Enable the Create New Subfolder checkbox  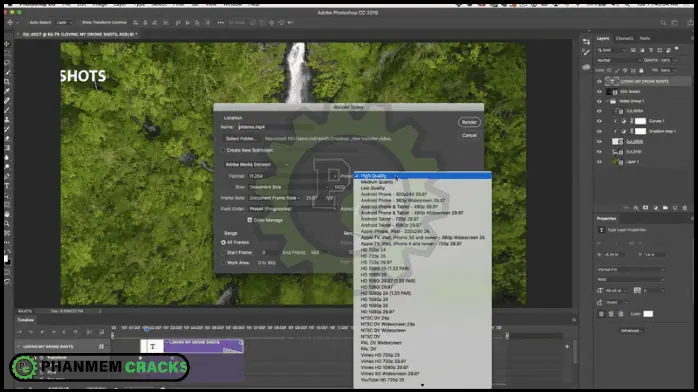[223, 150]
